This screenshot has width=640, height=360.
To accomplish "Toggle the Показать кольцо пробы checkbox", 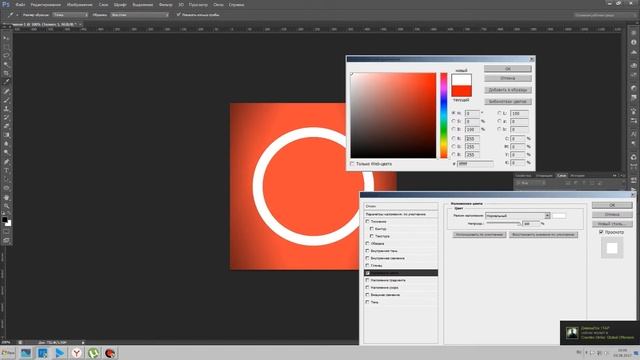I will 178,14.
